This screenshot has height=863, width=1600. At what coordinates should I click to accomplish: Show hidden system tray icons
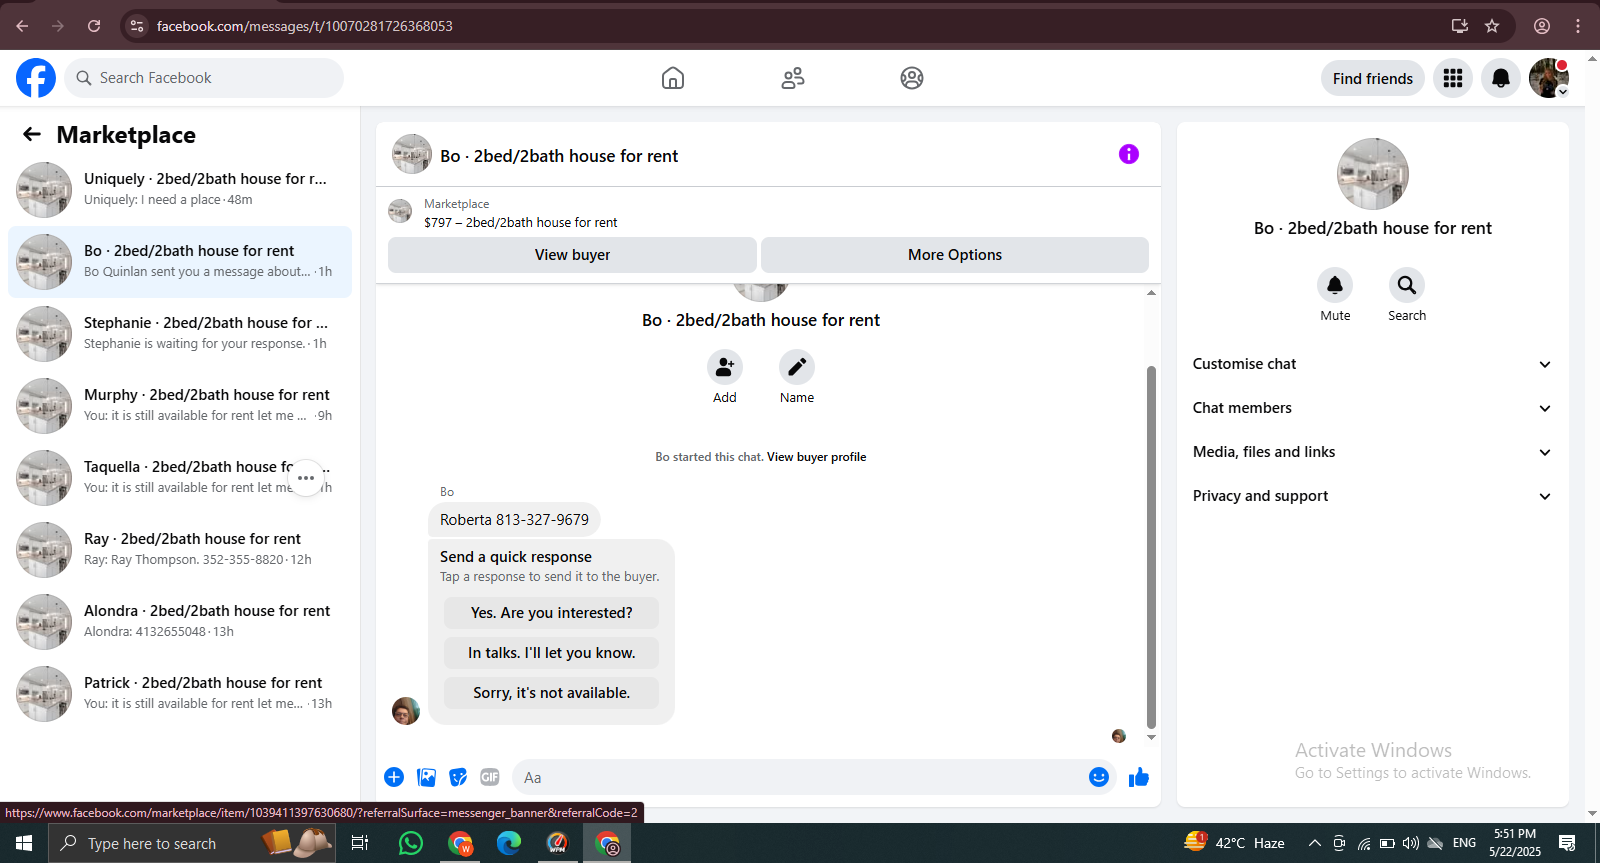[x=1315, y=843]
